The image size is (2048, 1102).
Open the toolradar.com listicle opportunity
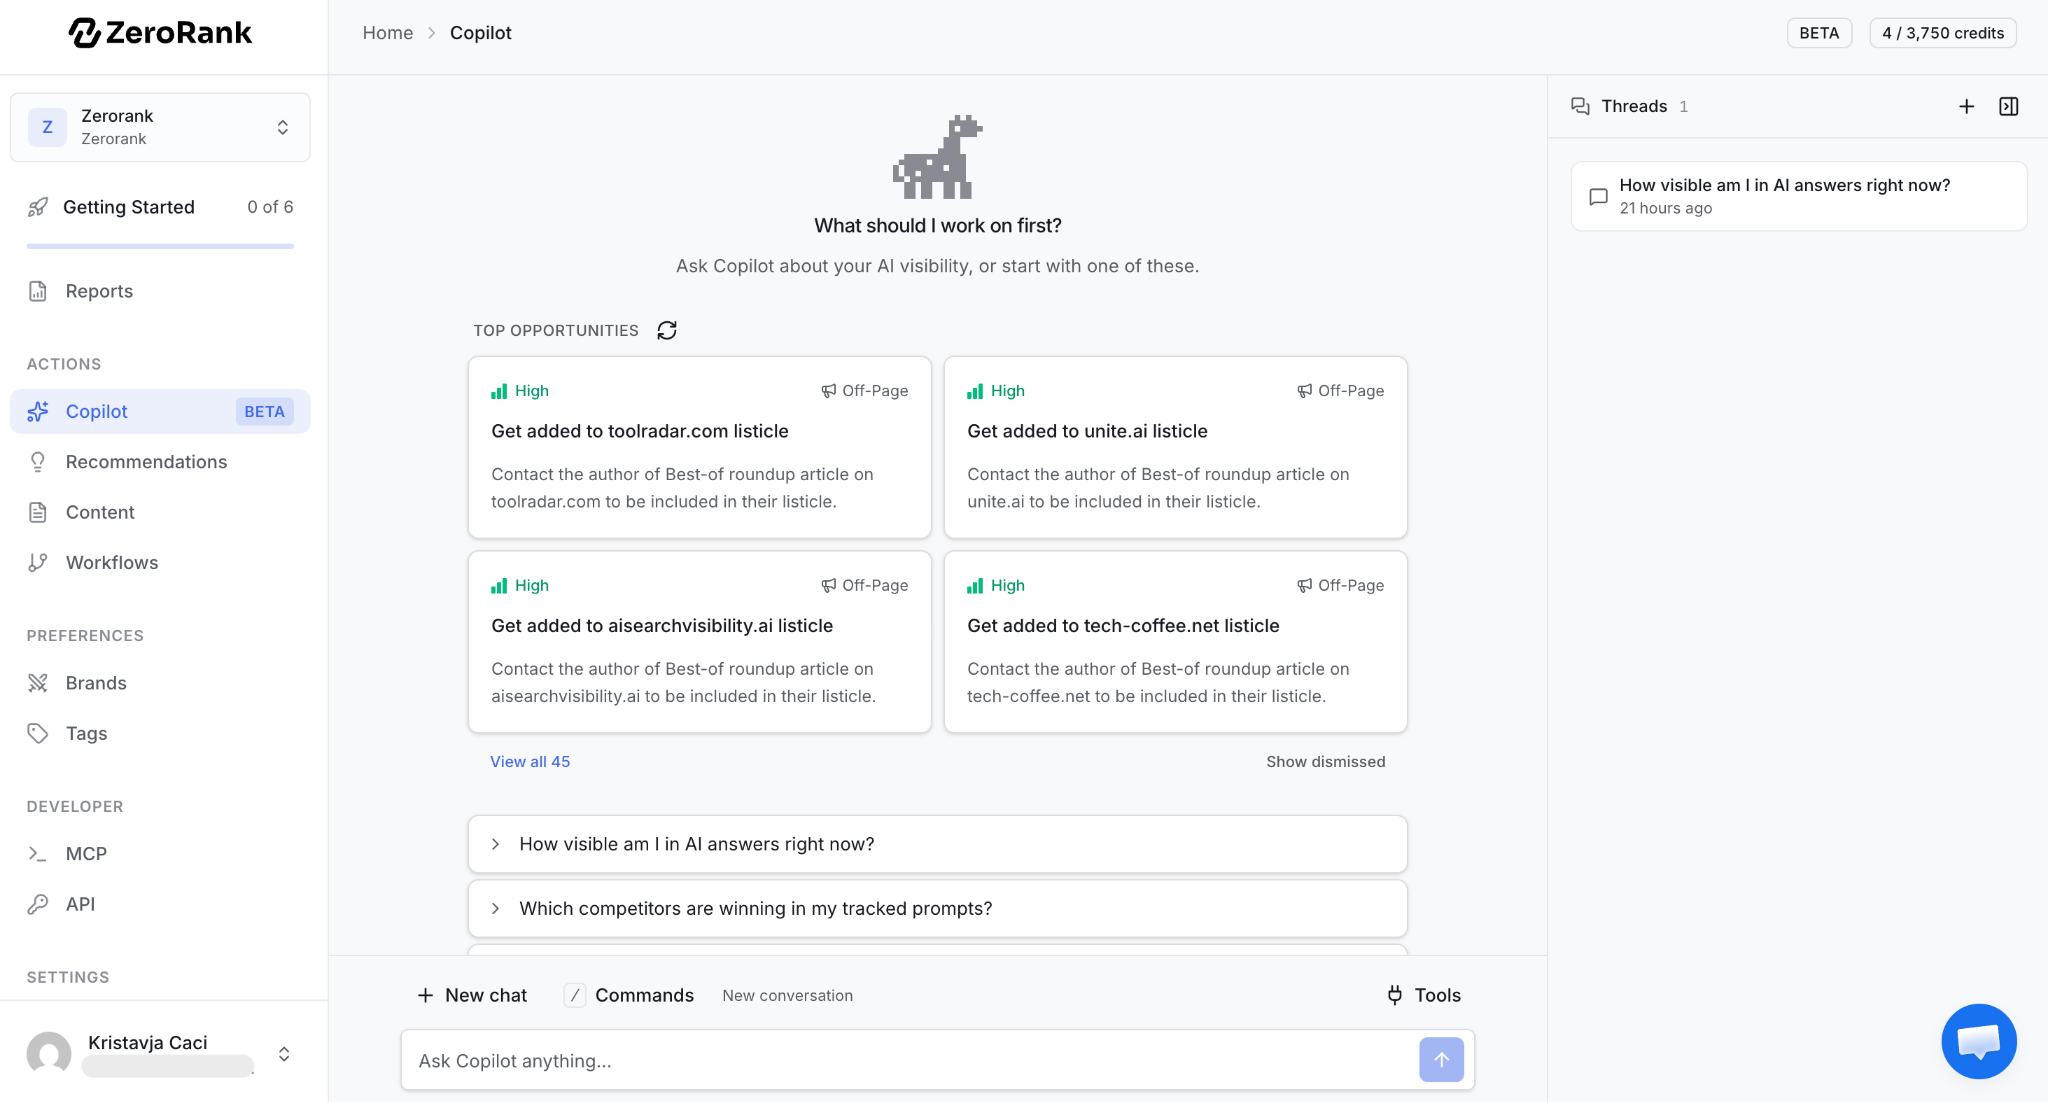coord(699,447)
